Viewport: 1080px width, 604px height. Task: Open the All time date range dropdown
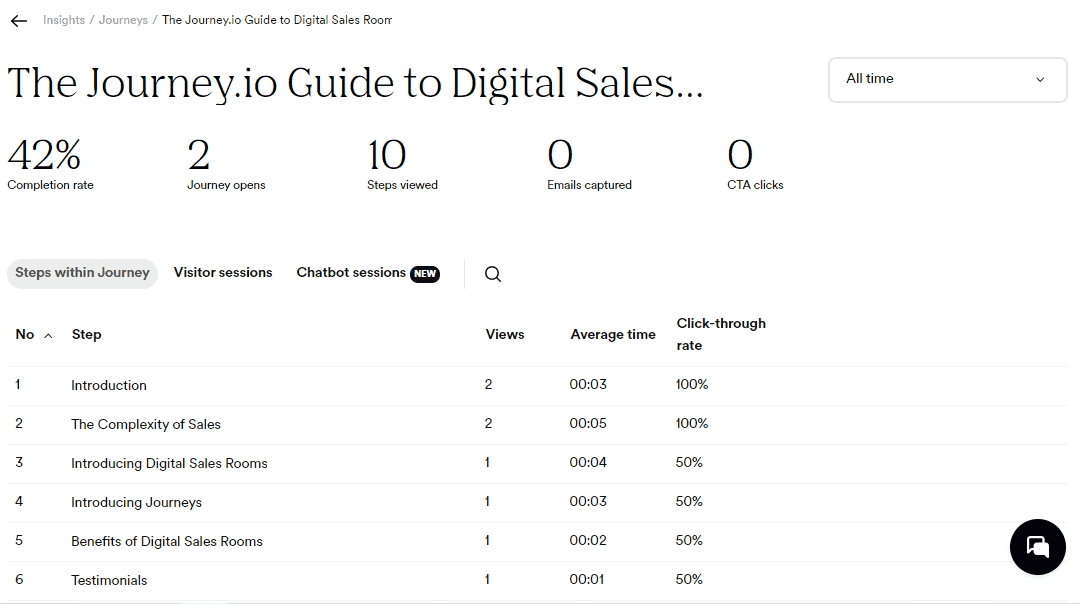coord(947,79)
